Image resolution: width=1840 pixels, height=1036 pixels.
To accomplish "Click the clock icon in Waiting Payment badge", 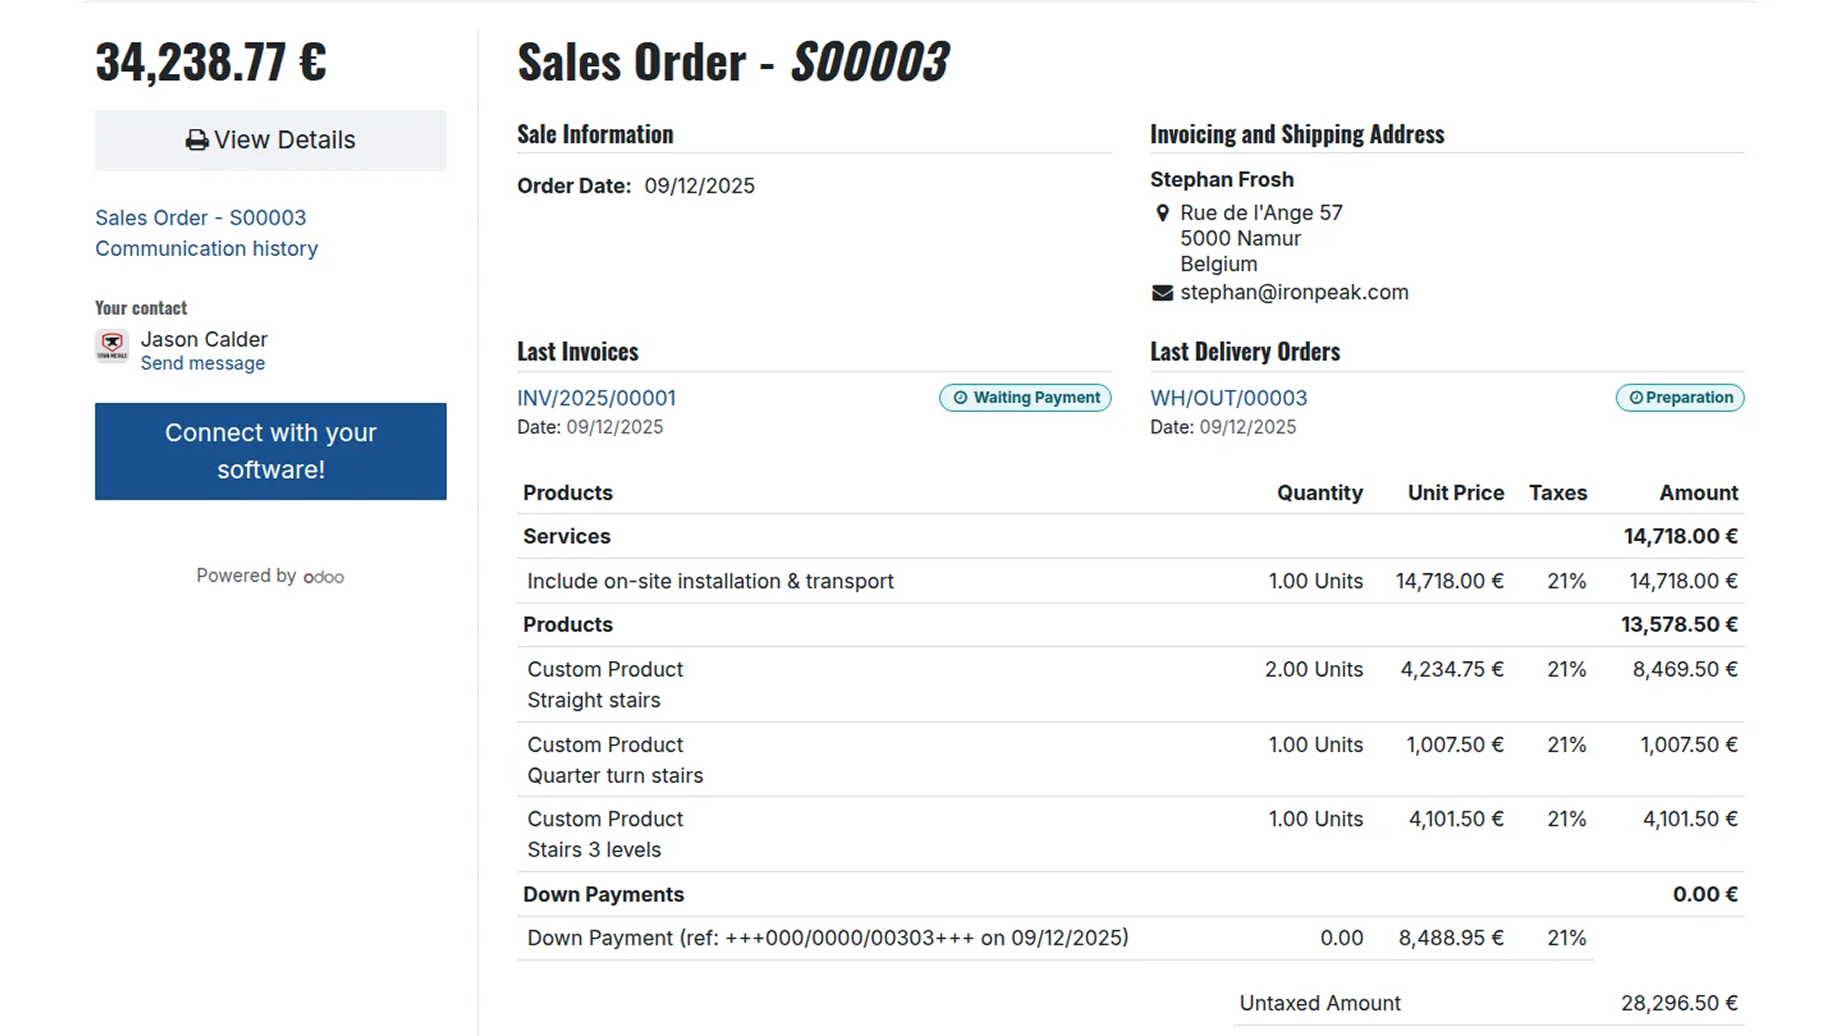I will (960, 398).
